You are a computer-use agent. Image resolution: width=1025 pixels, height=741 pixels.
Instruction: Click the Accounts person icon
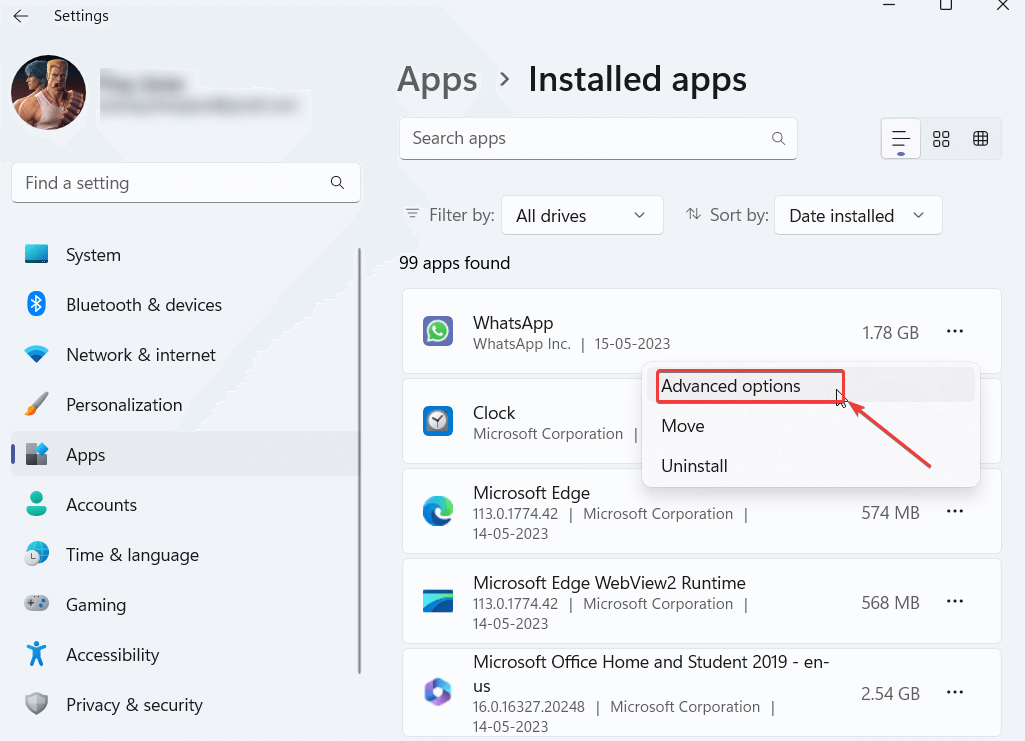pos(36,504)
